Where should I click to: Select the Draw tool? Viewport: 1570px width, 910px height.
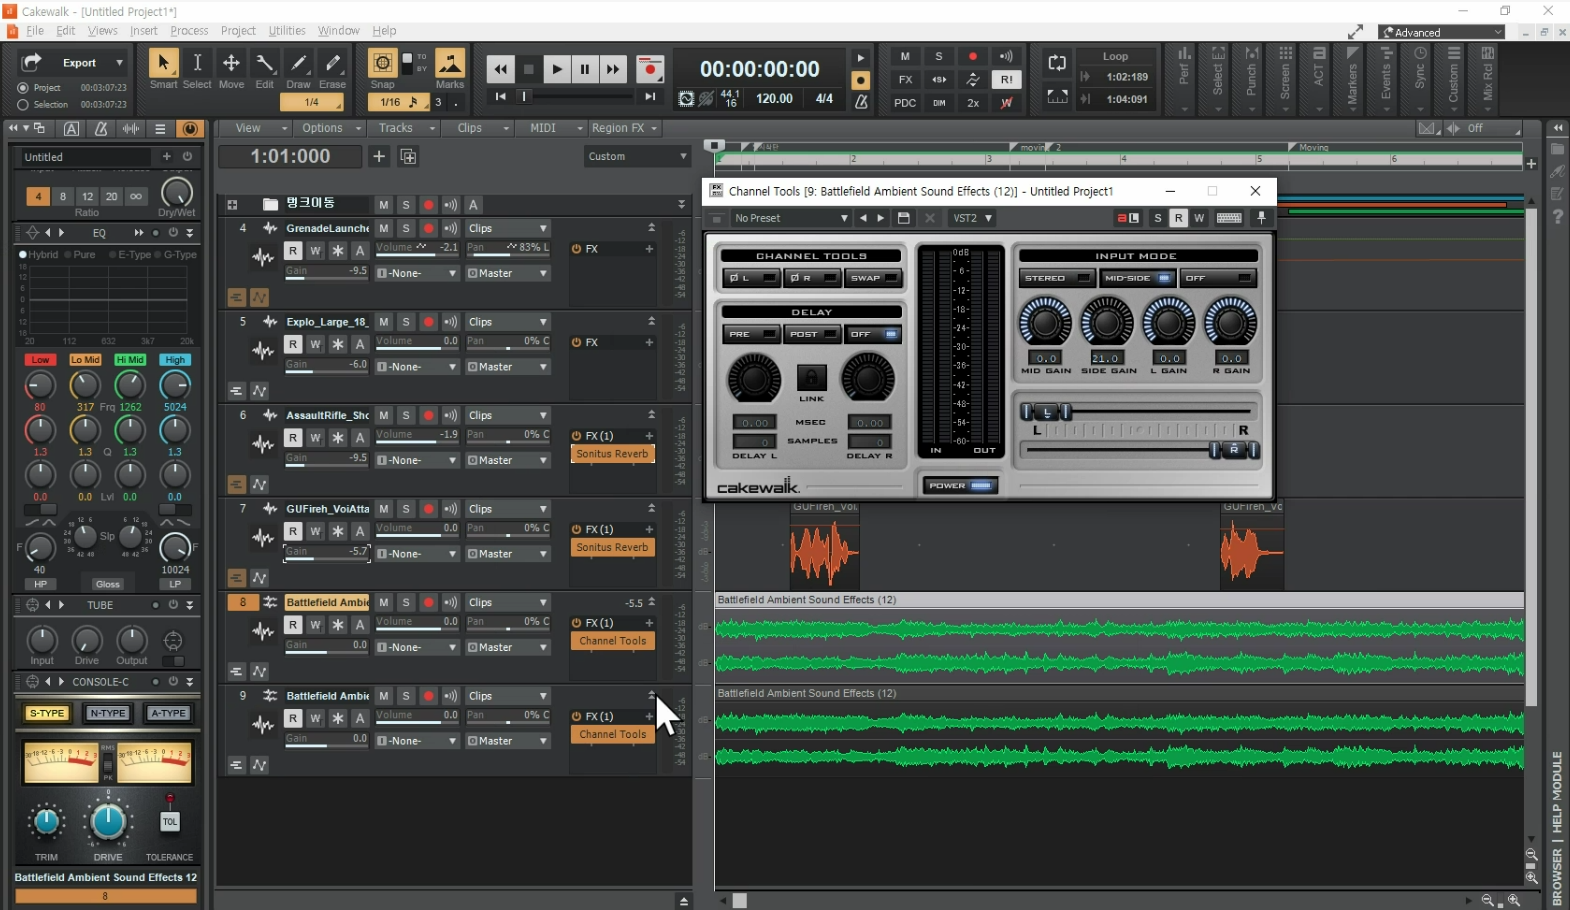click(299, 64)
